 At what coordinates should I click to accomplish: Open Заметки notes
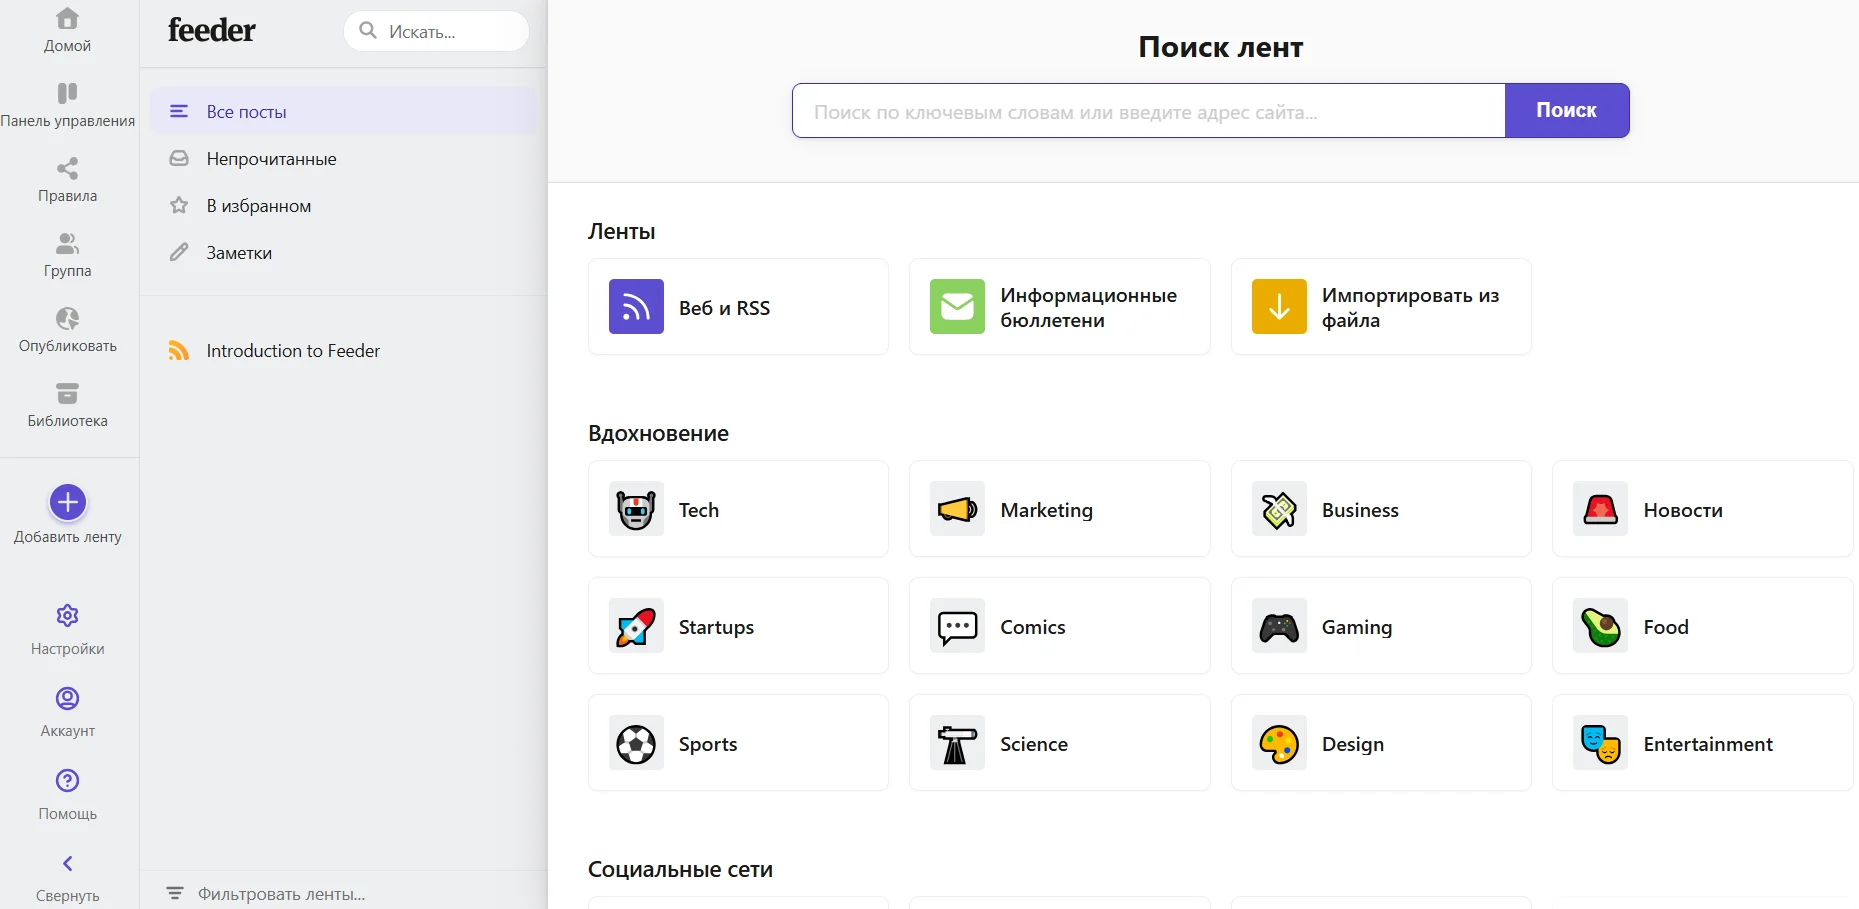[x=343, y=252]
